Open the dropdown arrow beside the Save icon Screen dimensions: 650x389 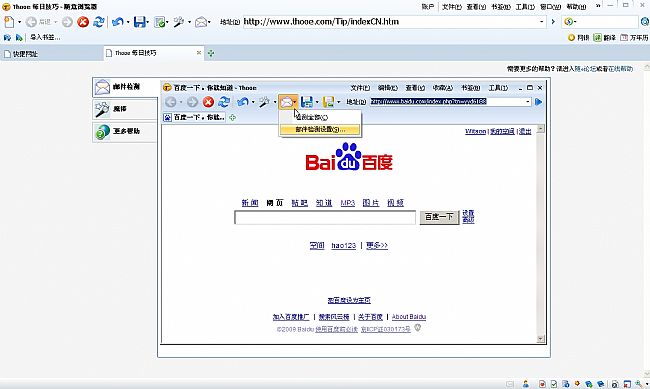pyautogui.click(x=148, y=22)
